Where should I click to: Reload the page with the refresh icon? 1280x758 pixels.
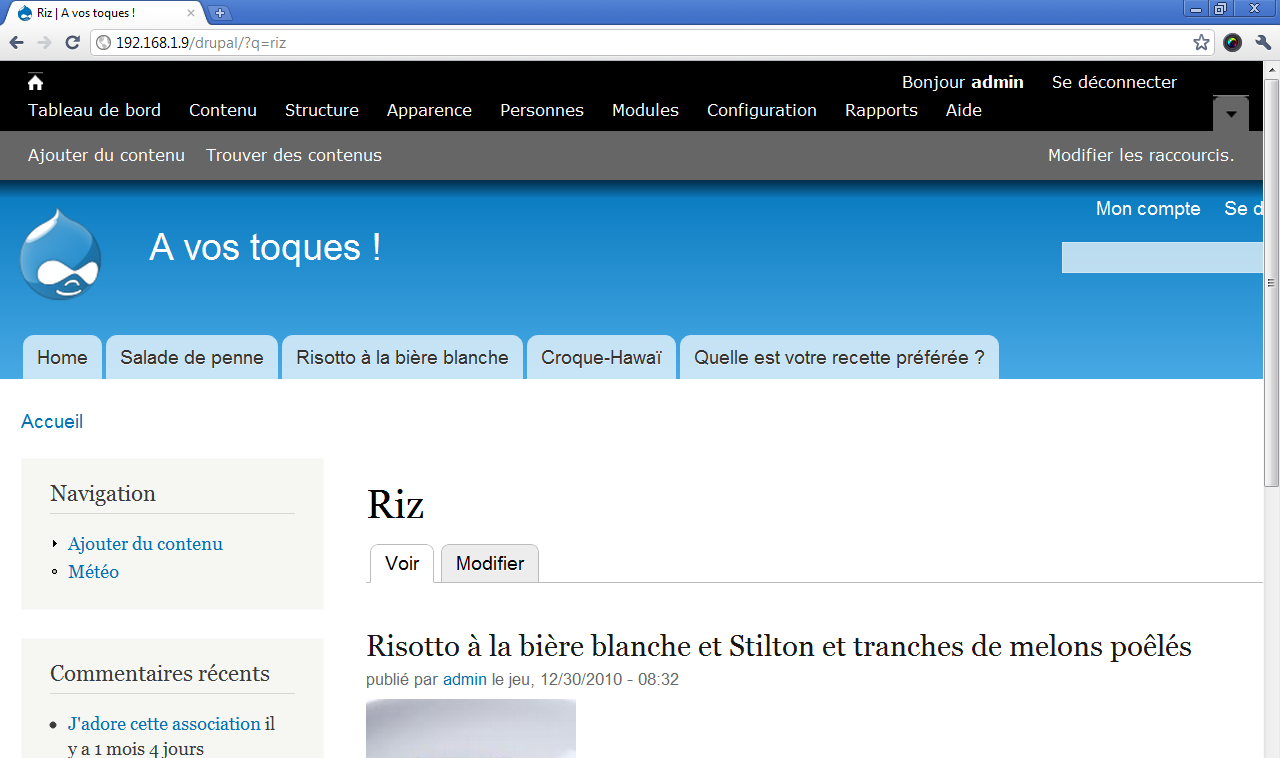72,43
